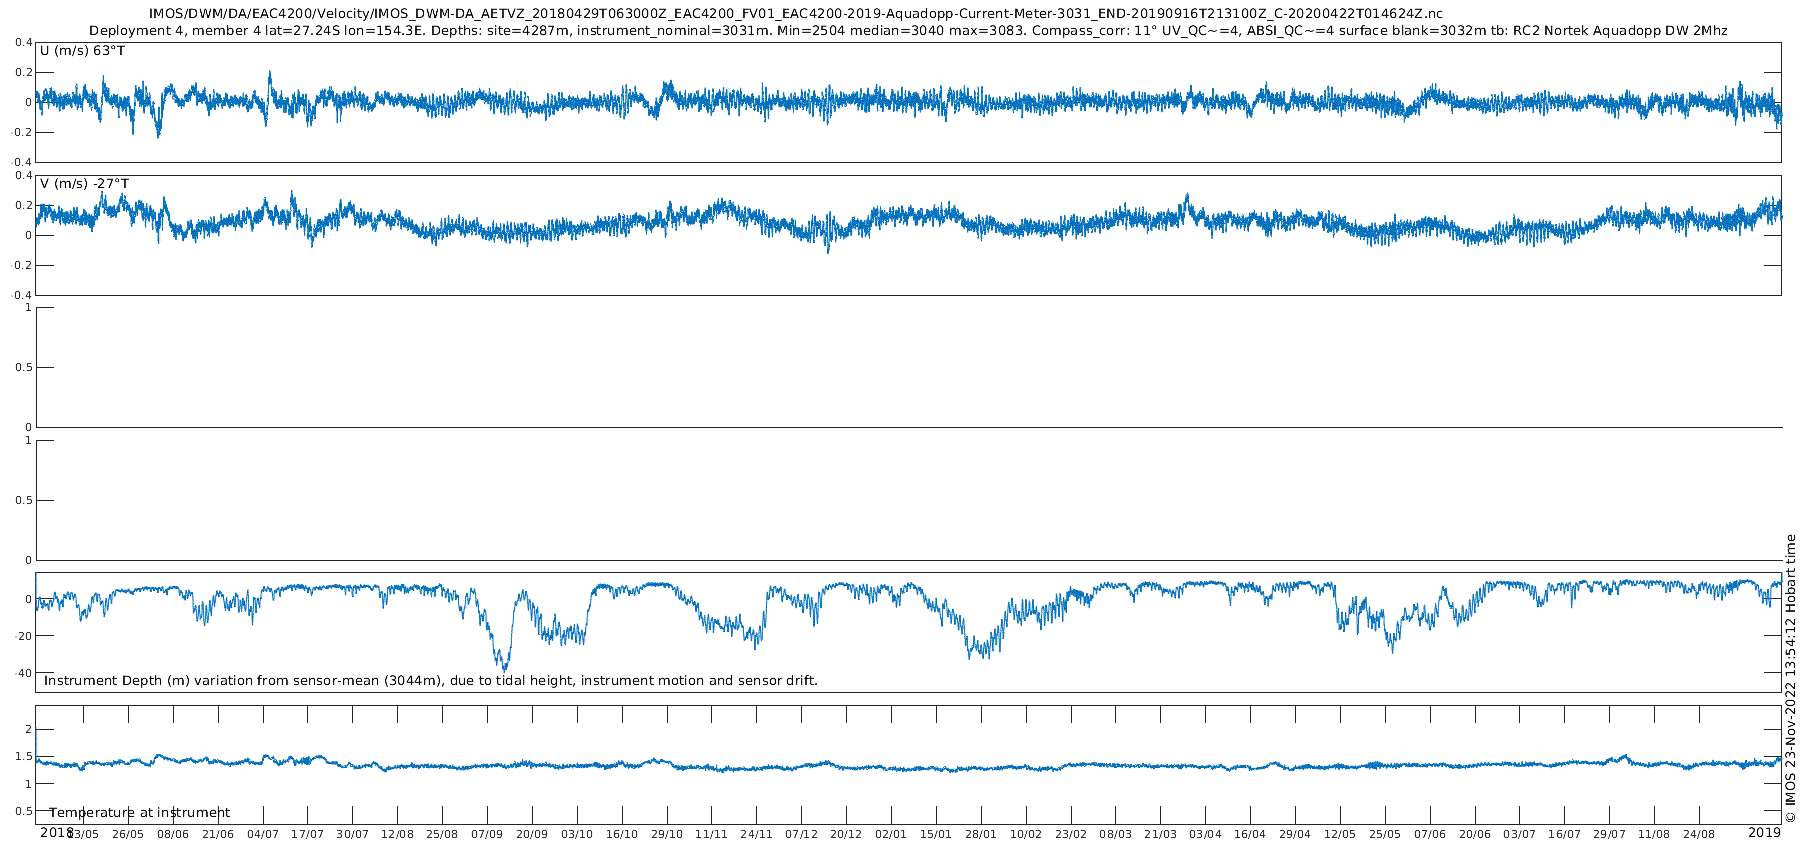Click the '24/11' date tick label

[x=756, y=834]
